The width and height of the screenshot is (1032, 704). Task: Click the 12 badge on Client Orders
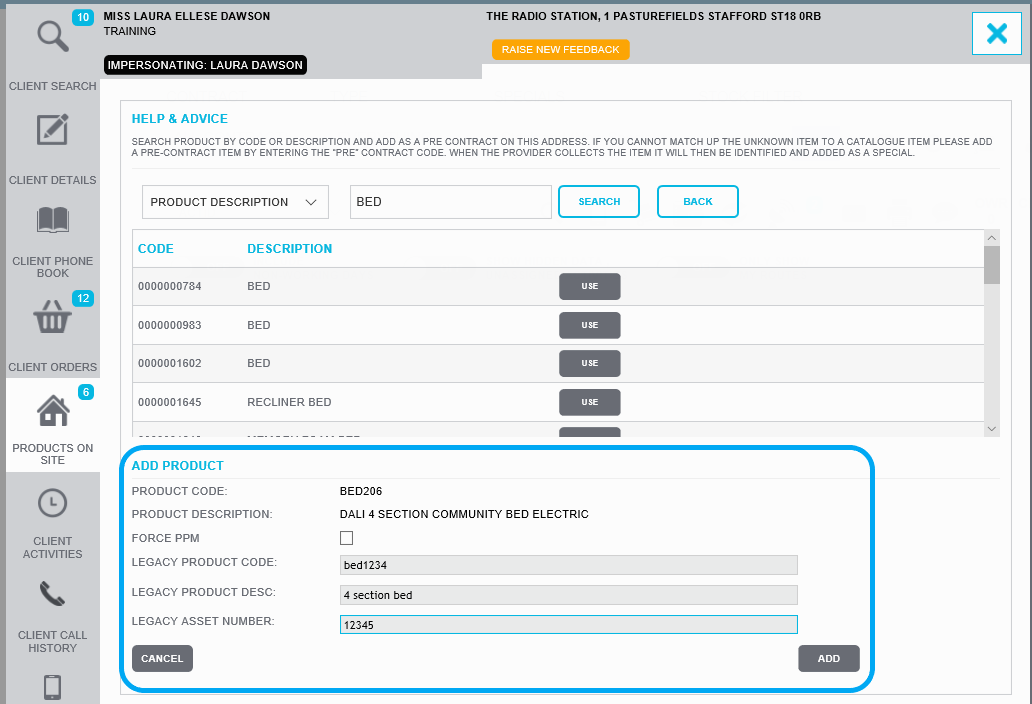click(x=83, y=298)
